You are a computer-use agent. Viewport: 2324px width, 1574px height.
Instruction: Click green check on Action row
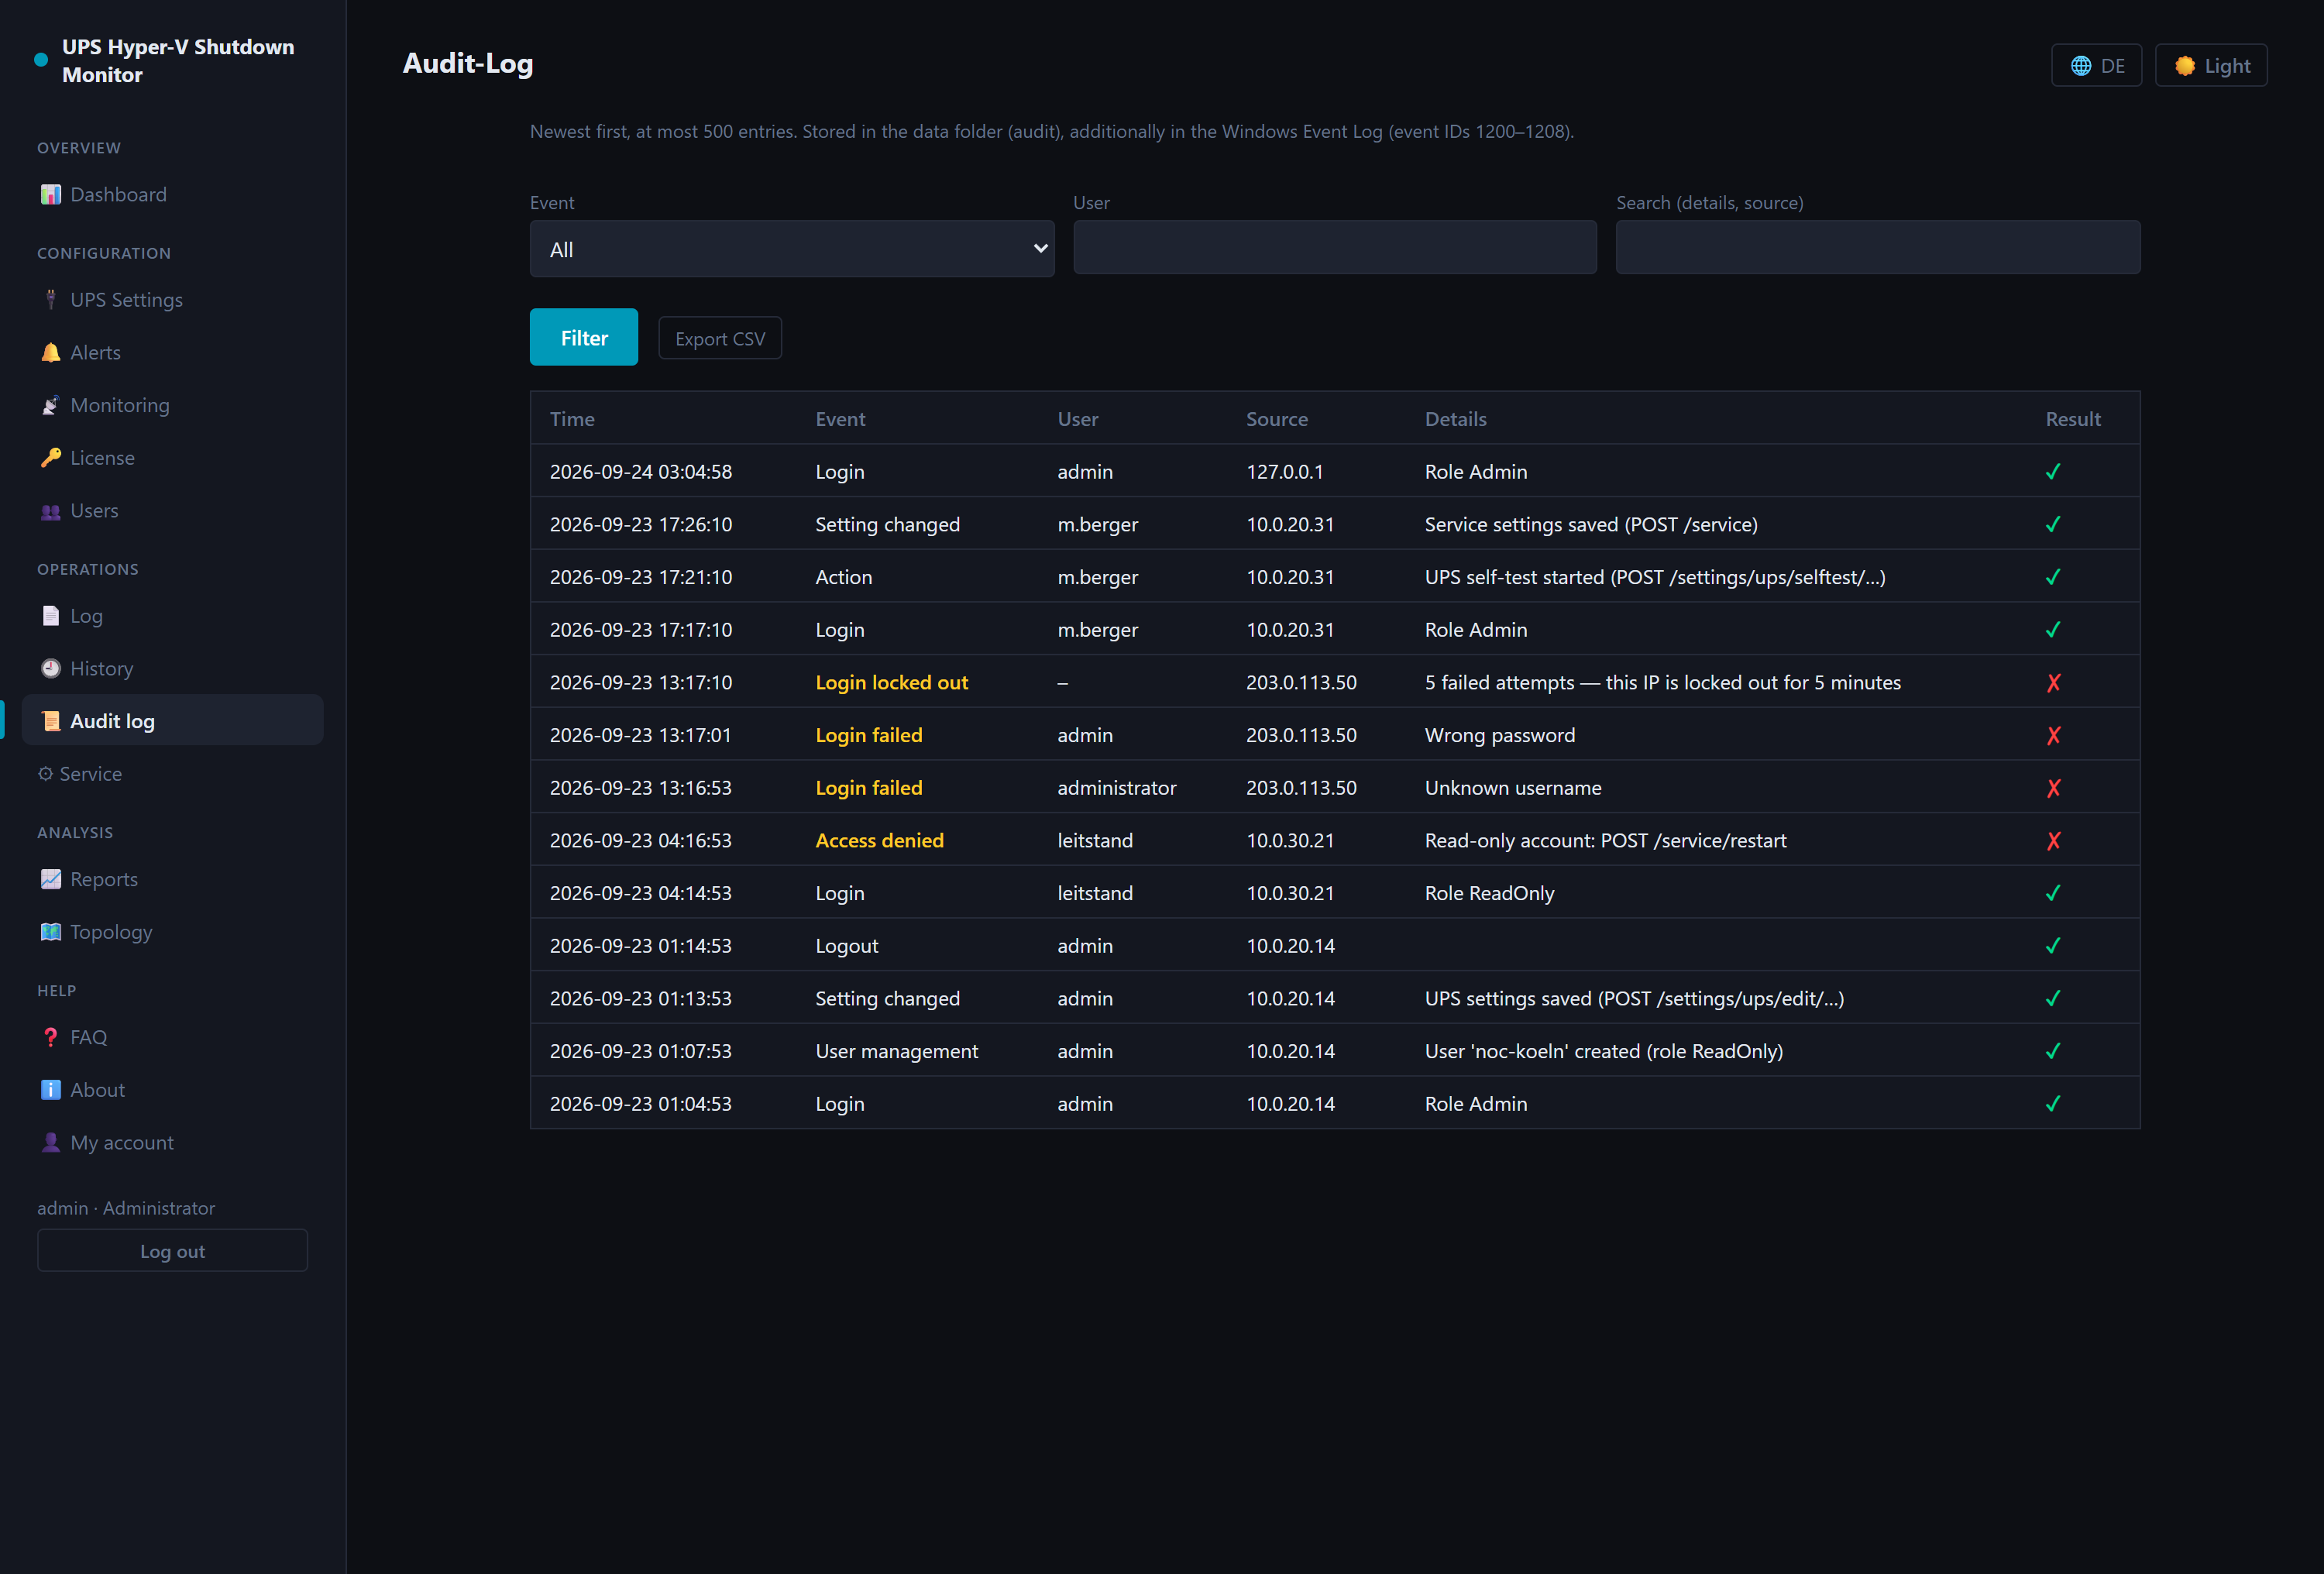(2053, 577)
